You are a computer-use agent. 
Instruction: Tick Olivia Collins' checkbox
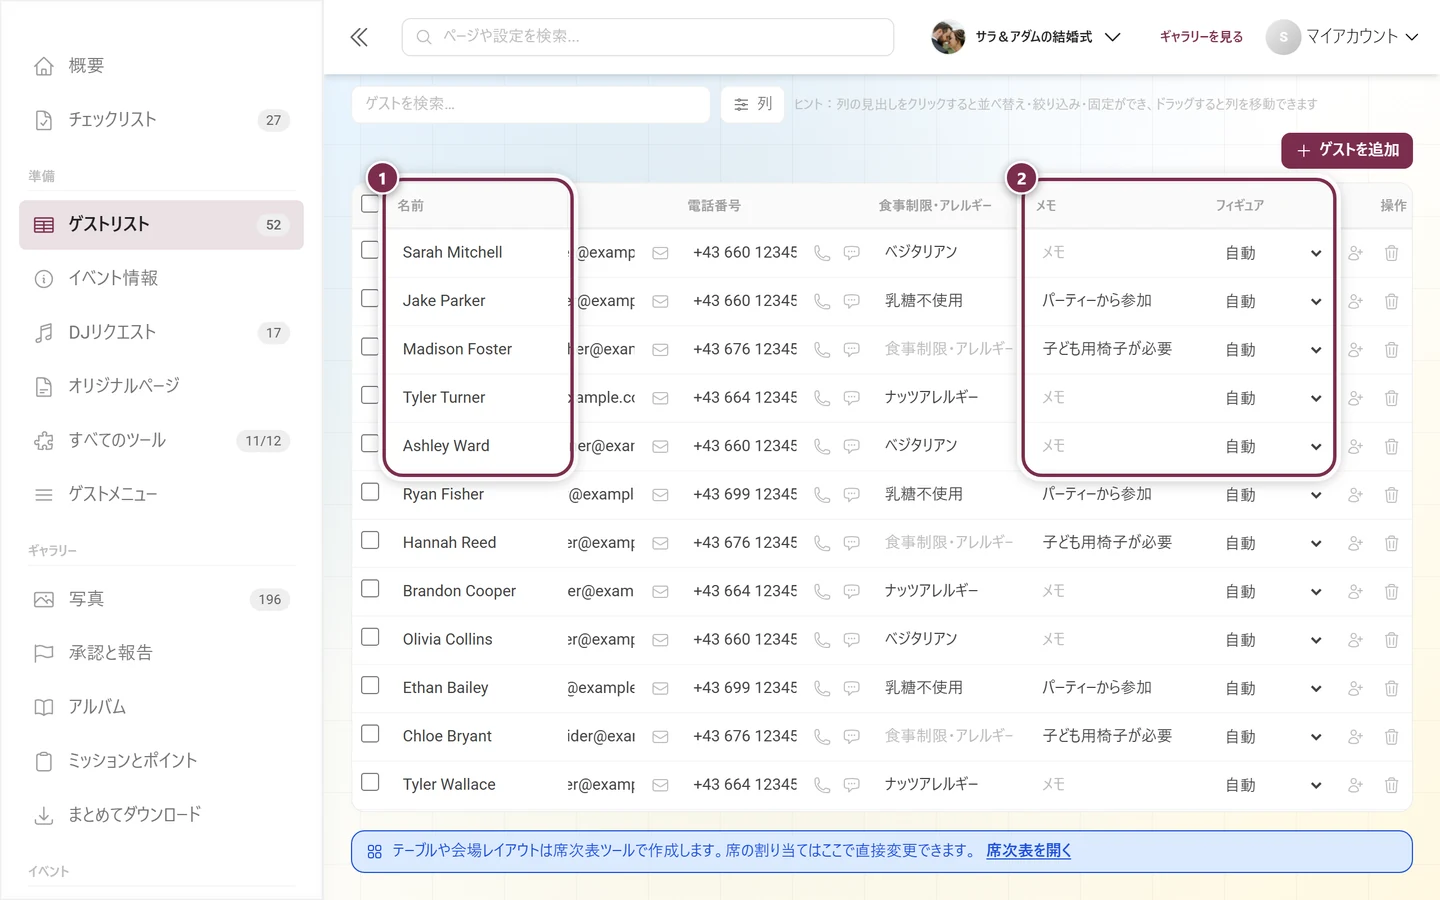(370, 637)
